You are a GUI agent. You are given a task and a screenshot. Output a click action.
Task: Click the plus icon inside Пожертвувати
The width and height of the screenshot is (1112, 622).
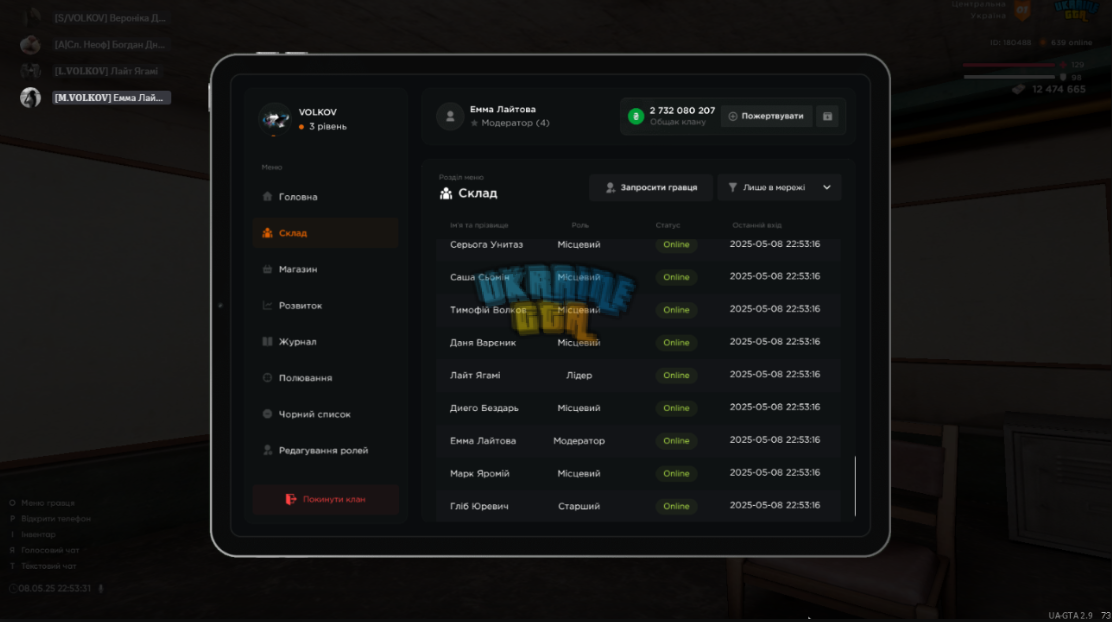coord(733,116)
